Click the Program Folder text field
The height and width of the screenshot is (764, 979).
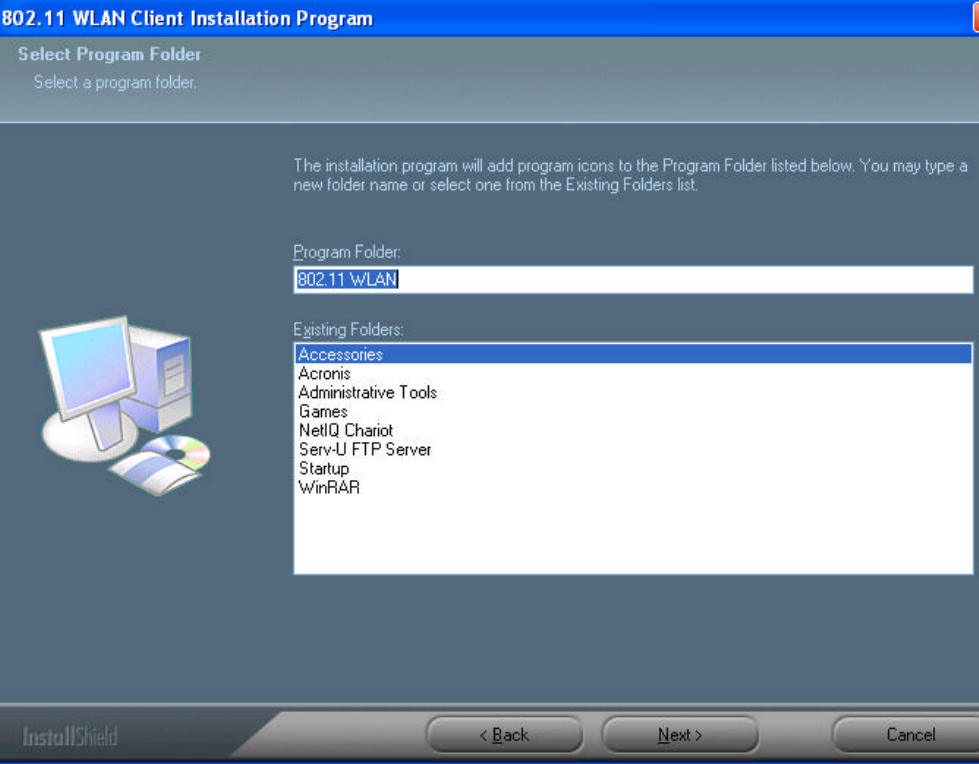click(x=633, y=279)
